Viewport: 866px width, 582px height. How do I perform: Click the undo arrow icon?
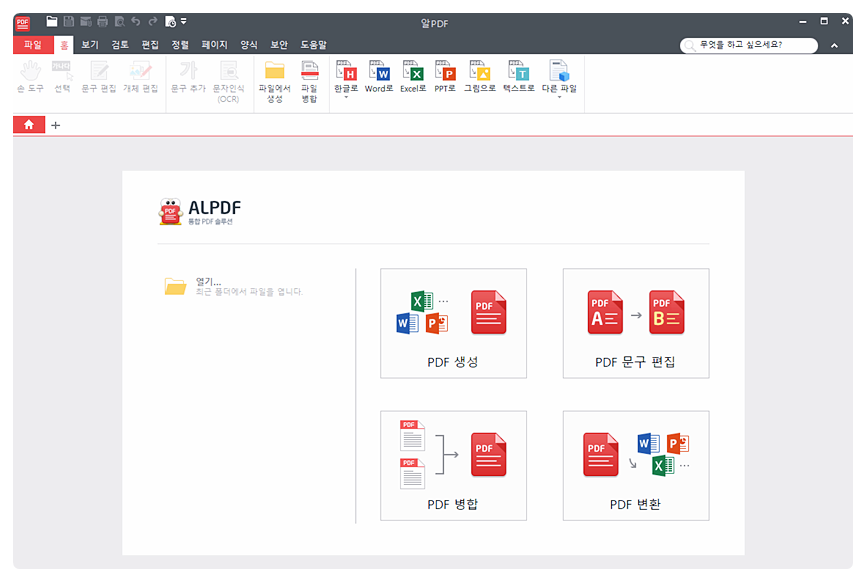(136, 22)
